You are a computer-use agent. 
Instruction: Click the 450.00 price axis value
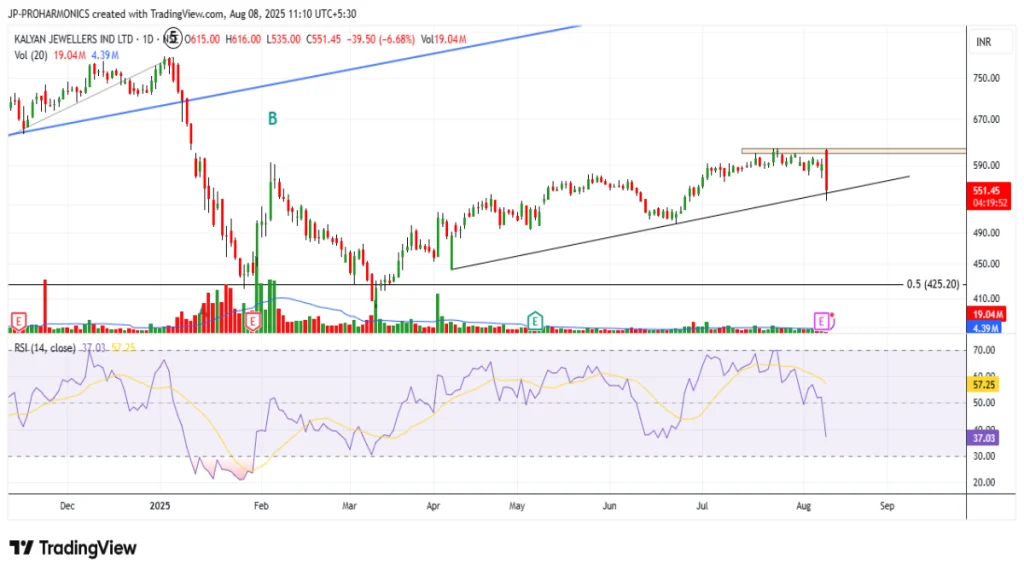coord(986,264)
